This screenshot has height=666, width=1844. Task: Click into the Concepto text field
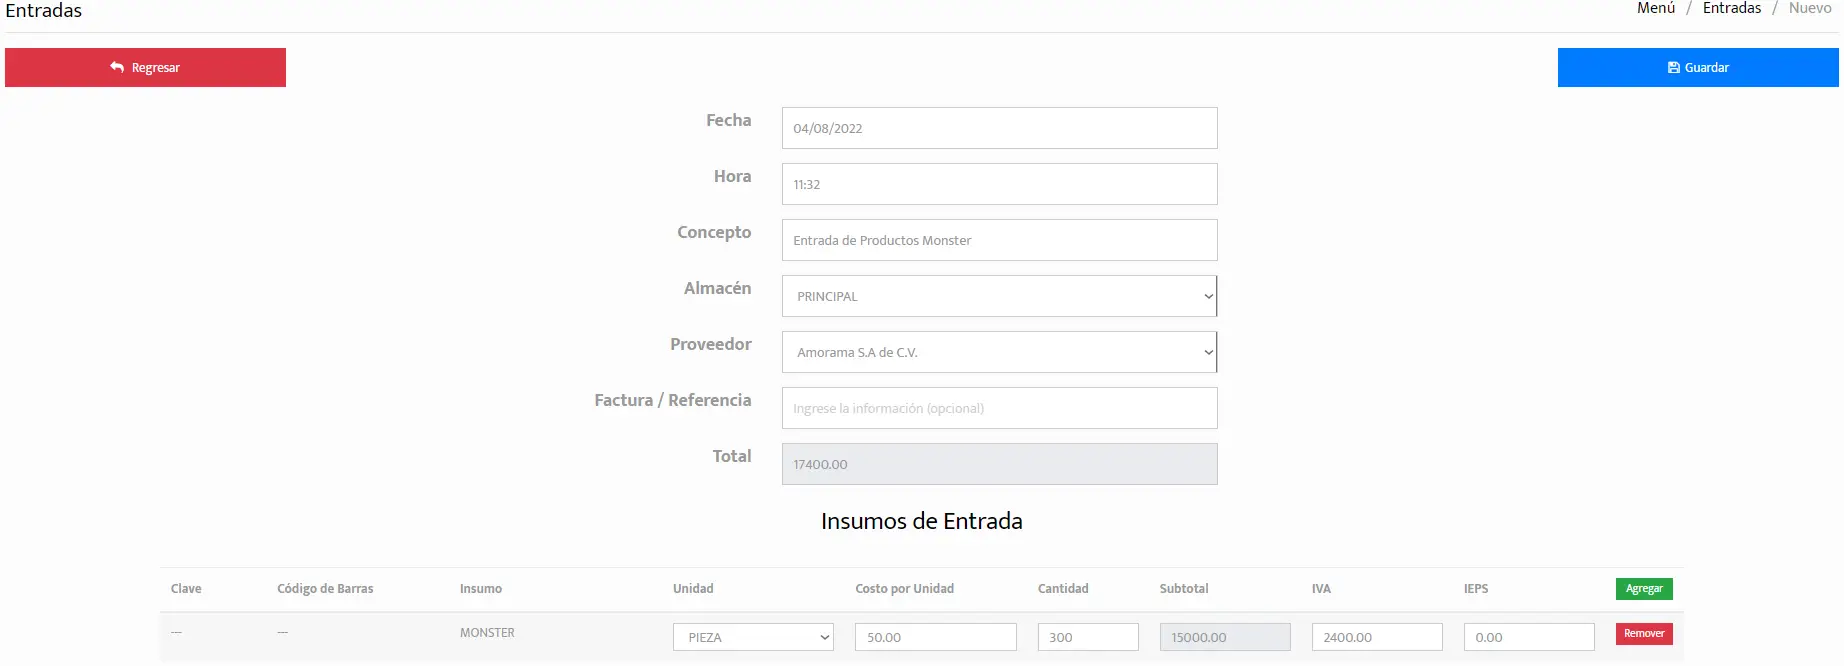[999, 240]
